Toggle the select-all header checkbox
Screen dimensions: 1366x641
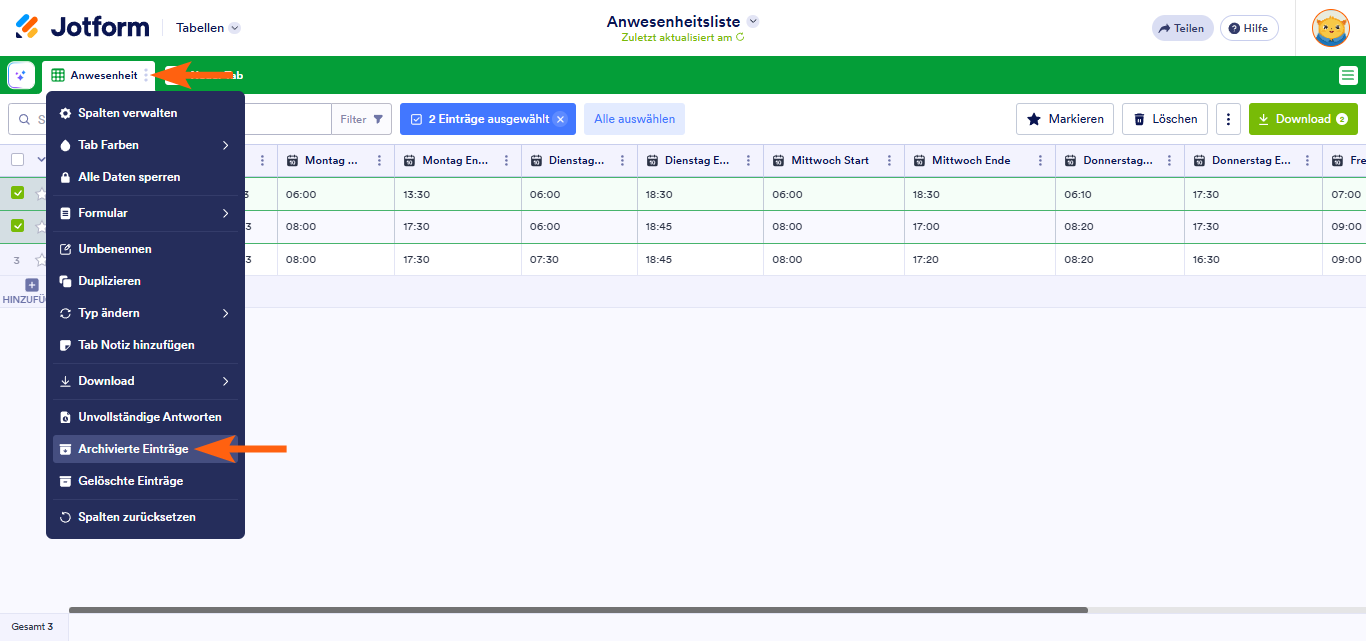click(17, 160)
